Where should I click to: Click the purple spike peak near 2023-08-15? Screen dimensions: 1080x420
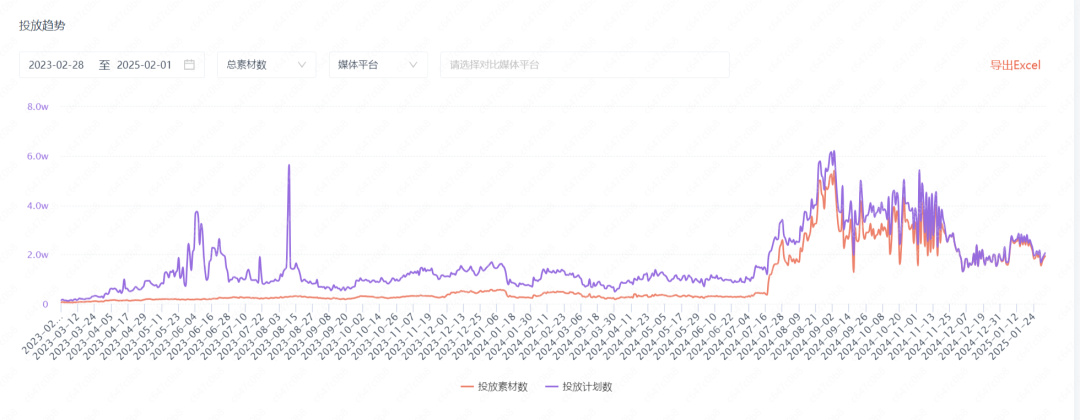pos(289,165)
